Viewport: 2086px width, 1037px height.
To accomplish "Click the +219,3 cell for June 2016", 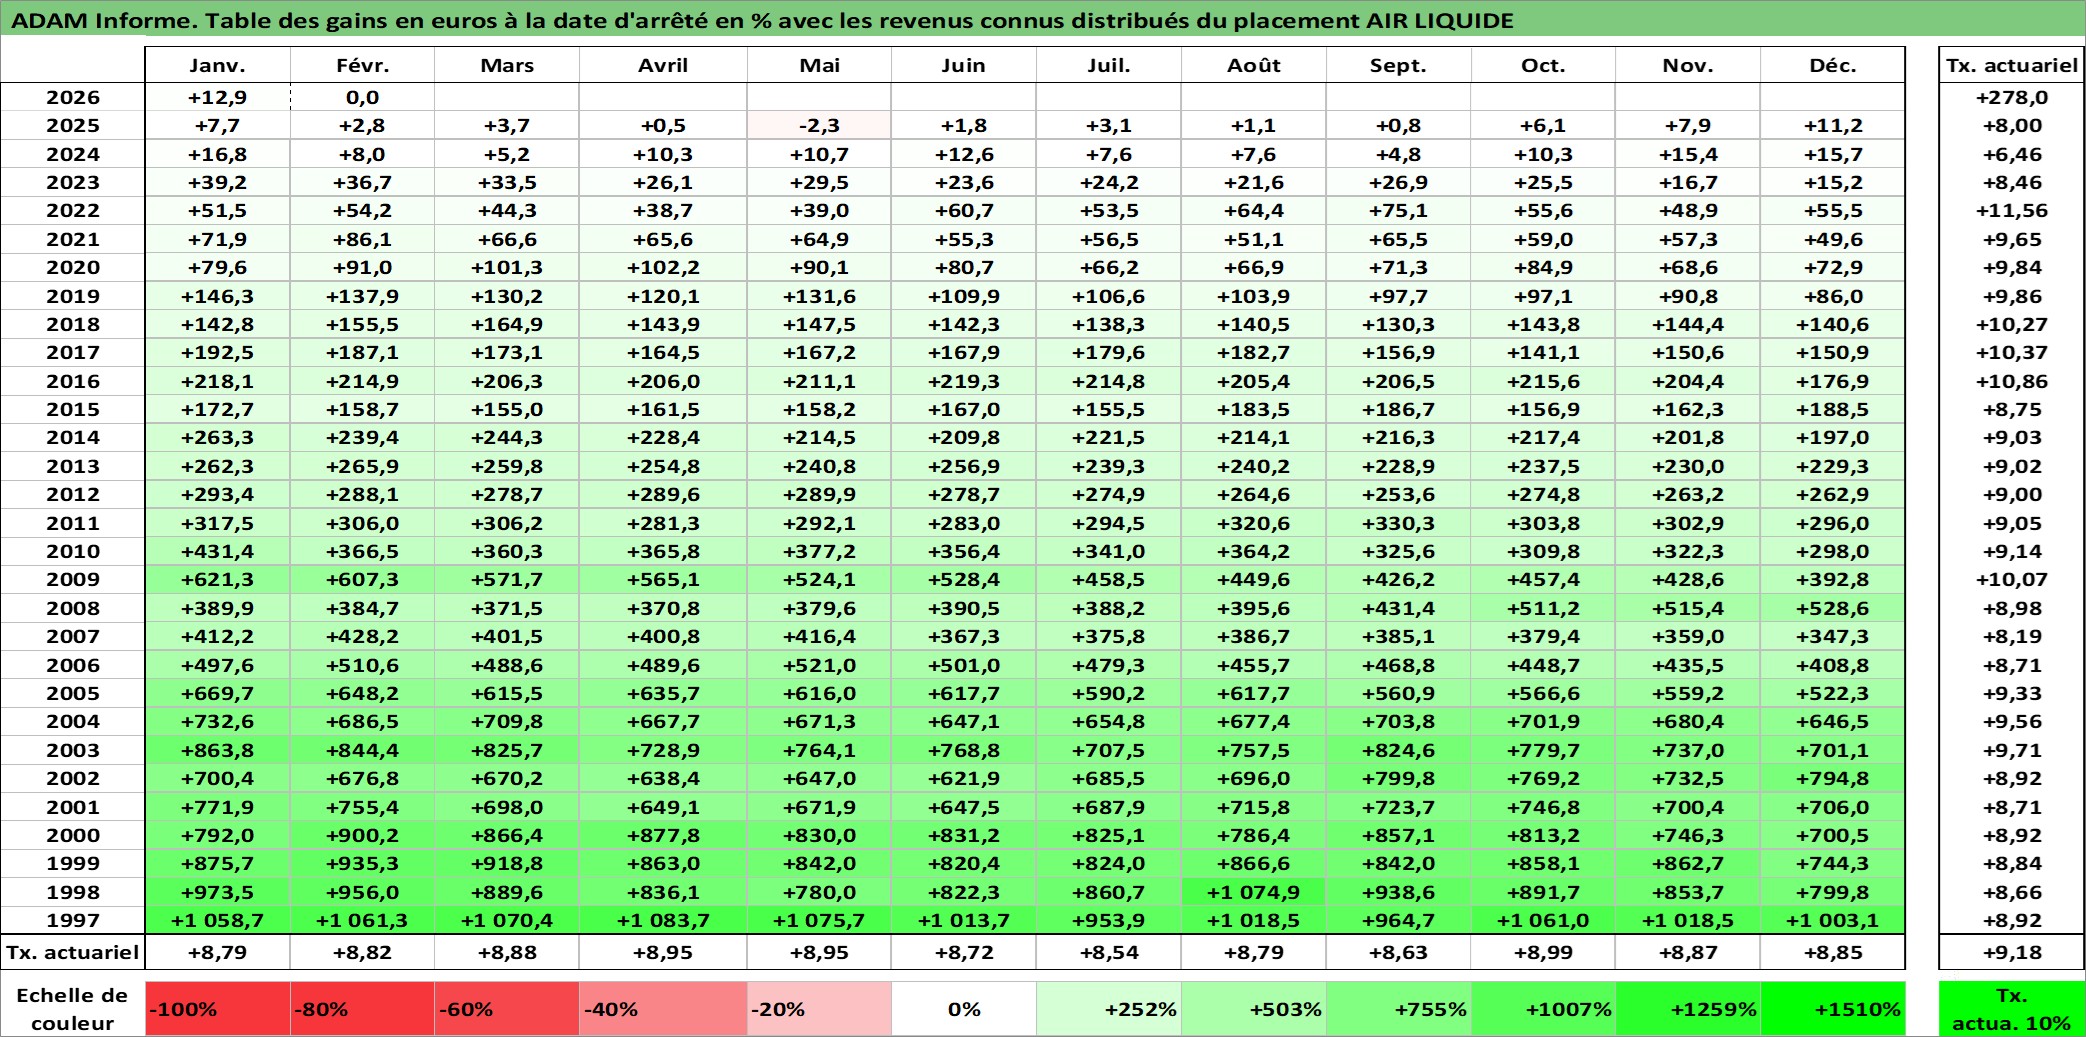I will tap(964, 381).
